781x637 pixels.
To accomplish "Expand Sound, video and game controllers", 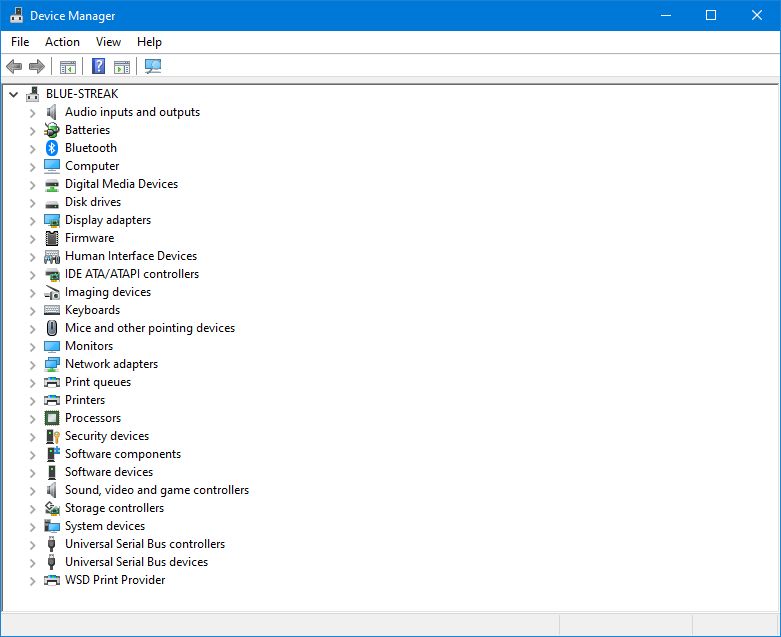I will click(32, 491).
